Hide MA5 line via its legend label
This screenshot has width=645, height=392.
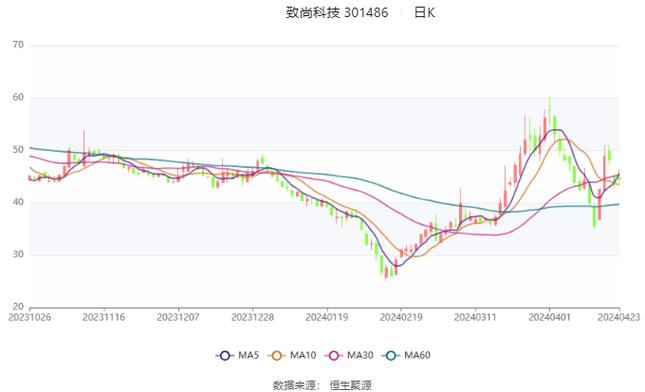click(248, 355)
